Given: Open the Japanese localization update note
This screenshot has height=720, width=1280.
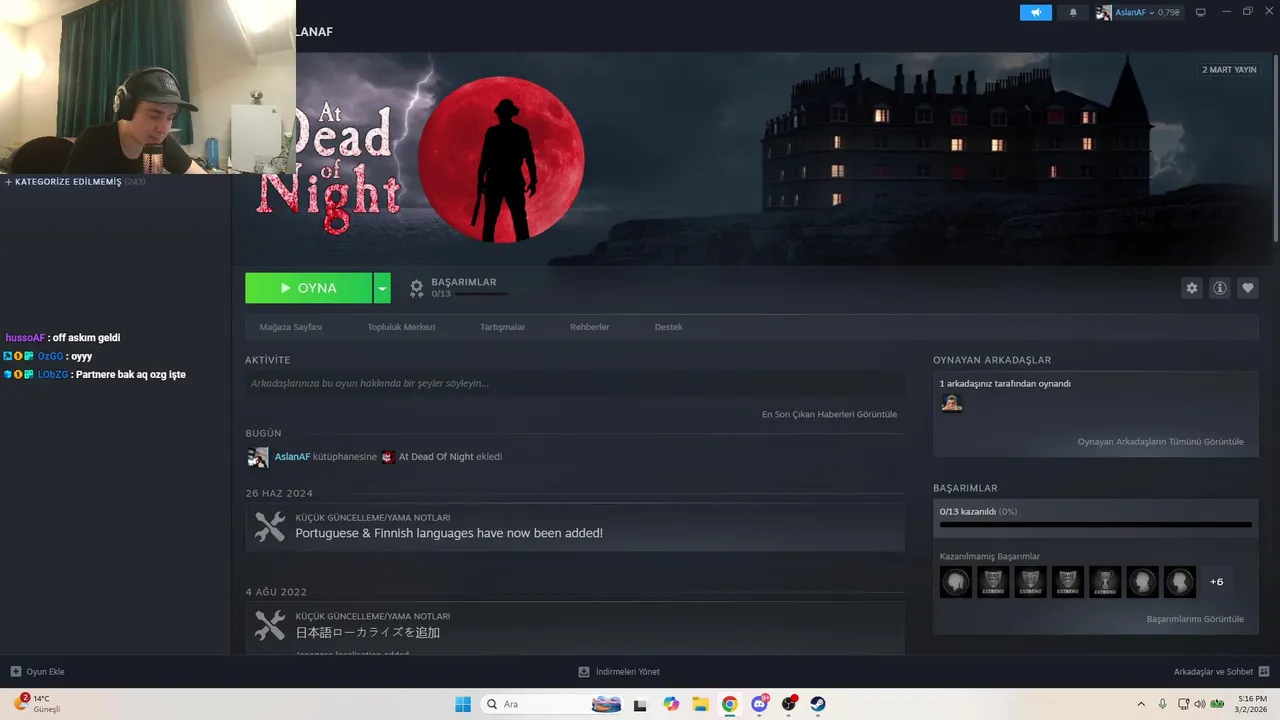Looking at the screenshot, I should click(x=367, y=632).
